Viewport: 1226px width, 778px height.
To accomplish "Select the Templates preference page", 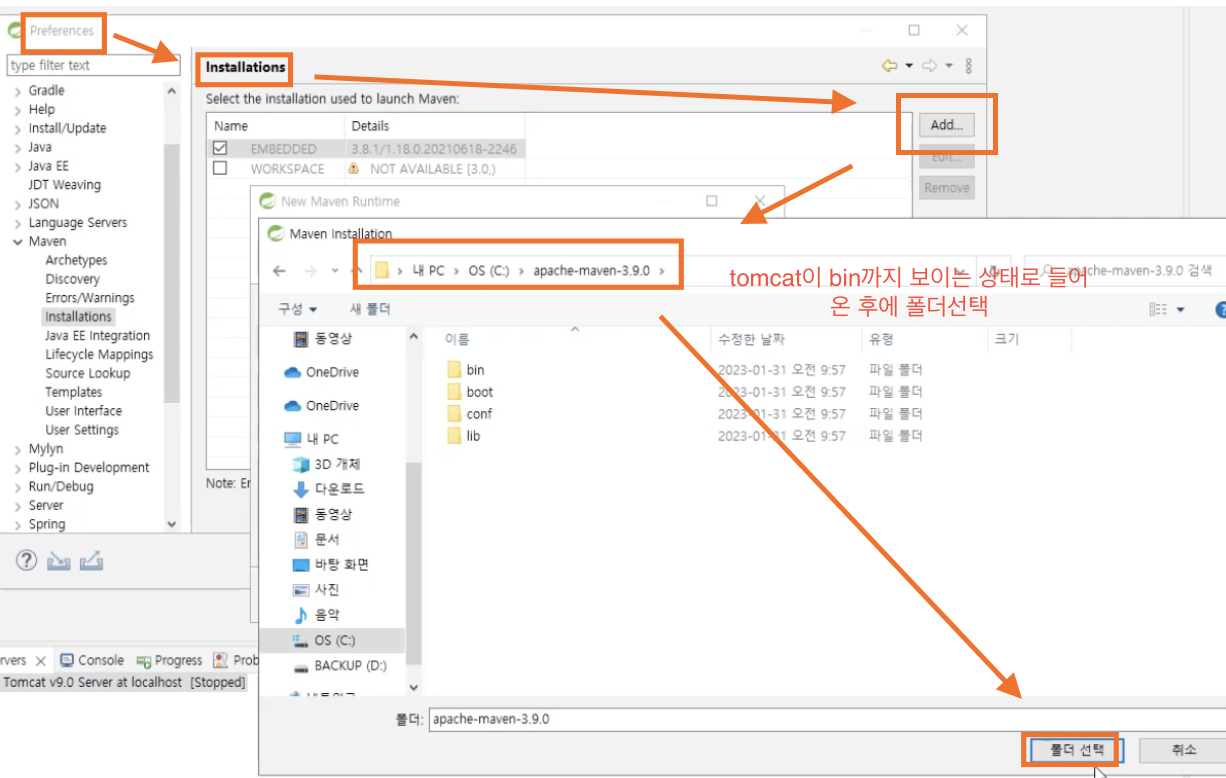I will point(73,392).
